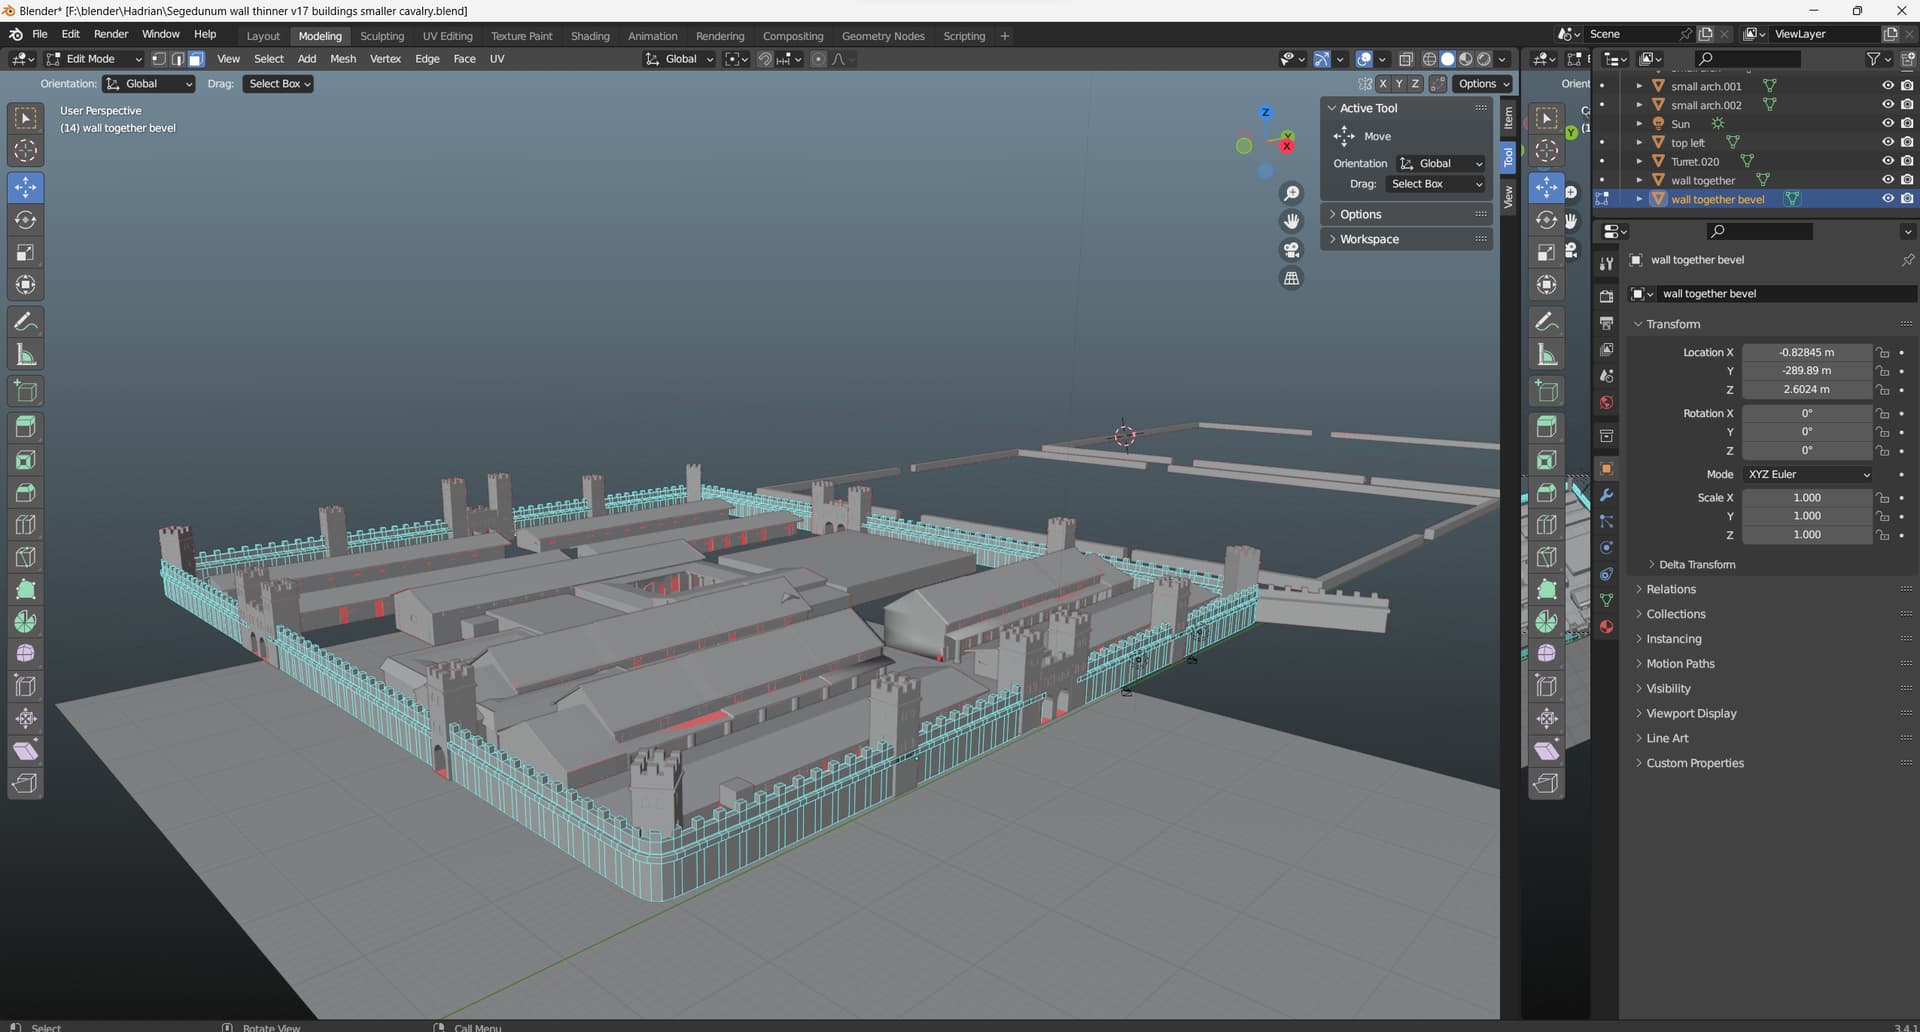Select the Scale tool in left toolbar
This screenshot has width=1920, height=1032.
tap(26, 253)
